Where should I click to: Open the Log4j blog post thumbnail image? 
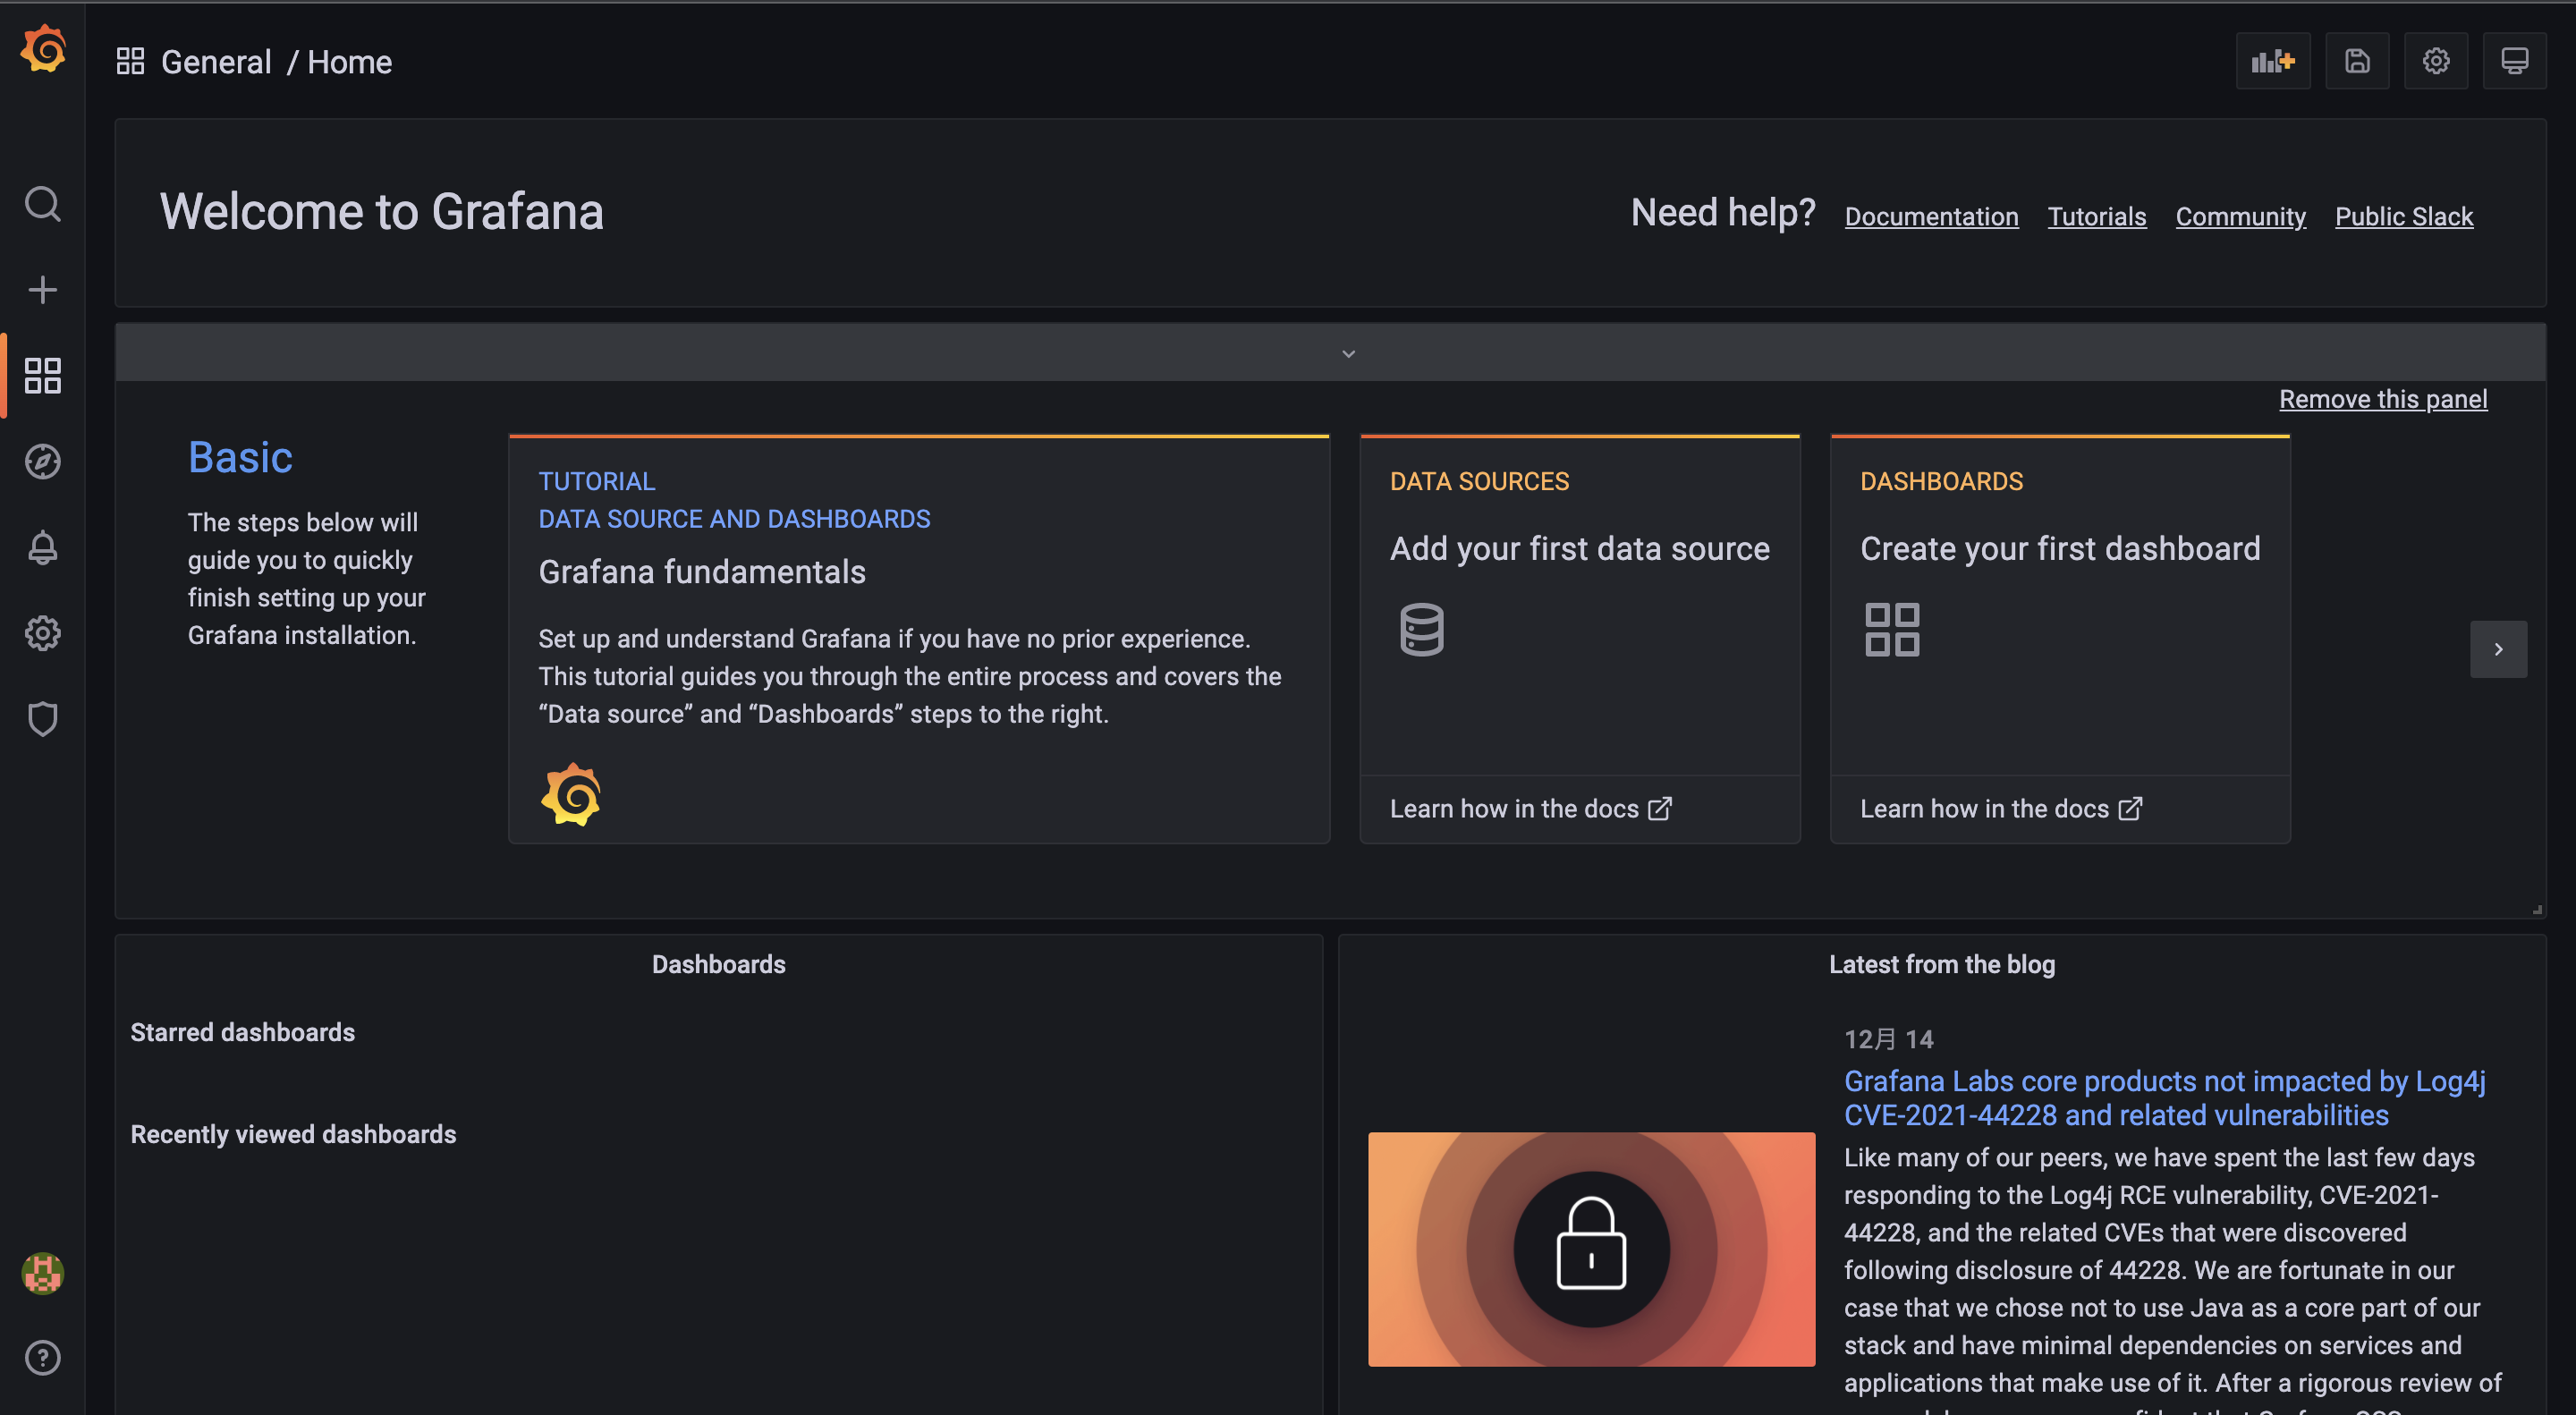pos(1590,1249)
